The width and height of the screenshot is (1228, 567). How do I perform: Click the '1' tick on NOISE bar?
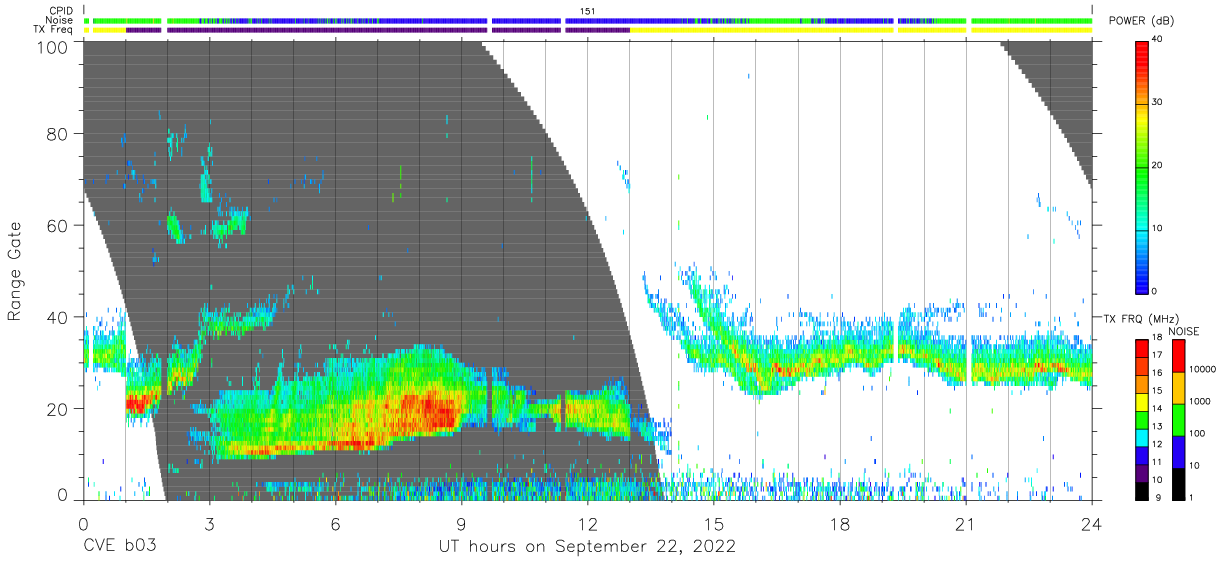coord(1191,497)
